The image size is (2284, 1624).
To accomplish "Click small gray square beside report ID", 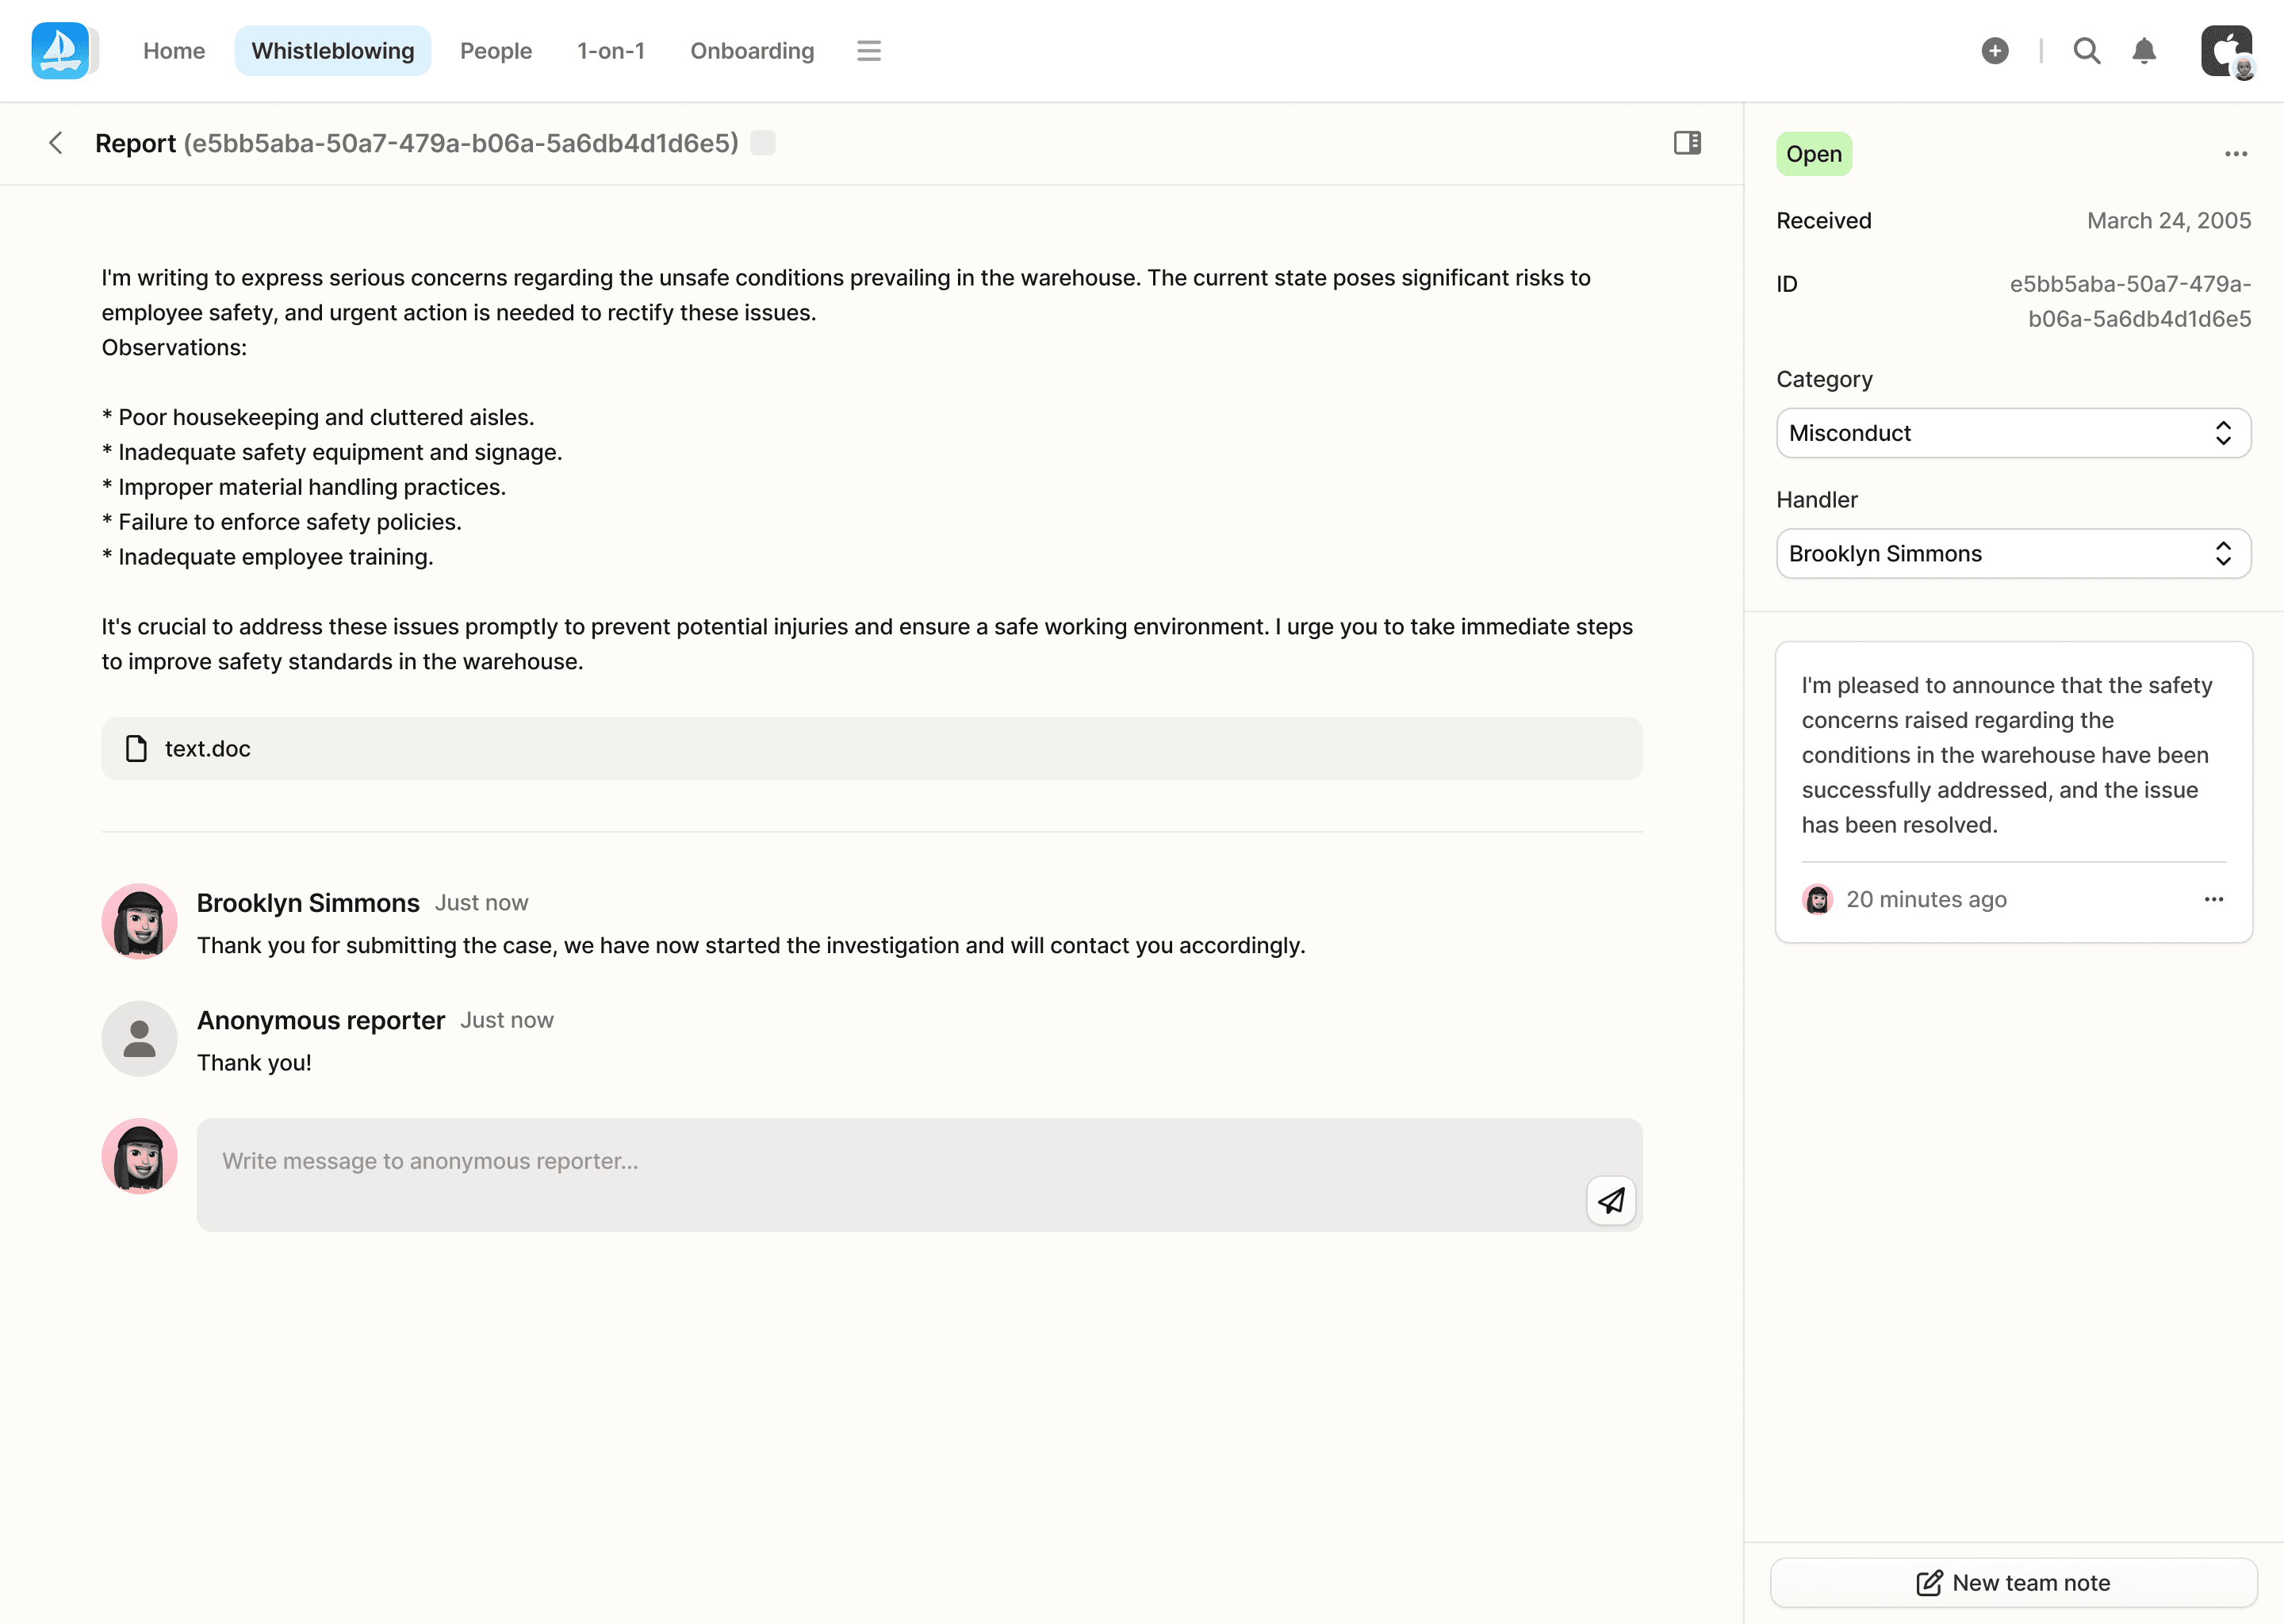I will (762, 143).
